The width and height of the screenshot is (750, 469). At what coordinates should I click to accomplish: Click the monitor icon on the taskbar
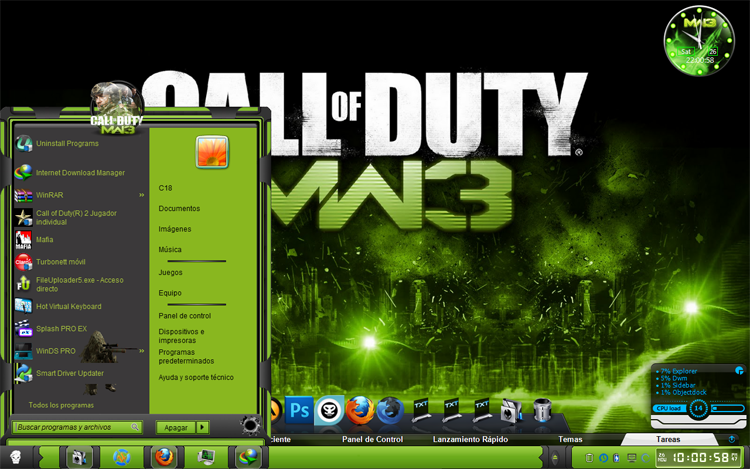tap(206, 457)
